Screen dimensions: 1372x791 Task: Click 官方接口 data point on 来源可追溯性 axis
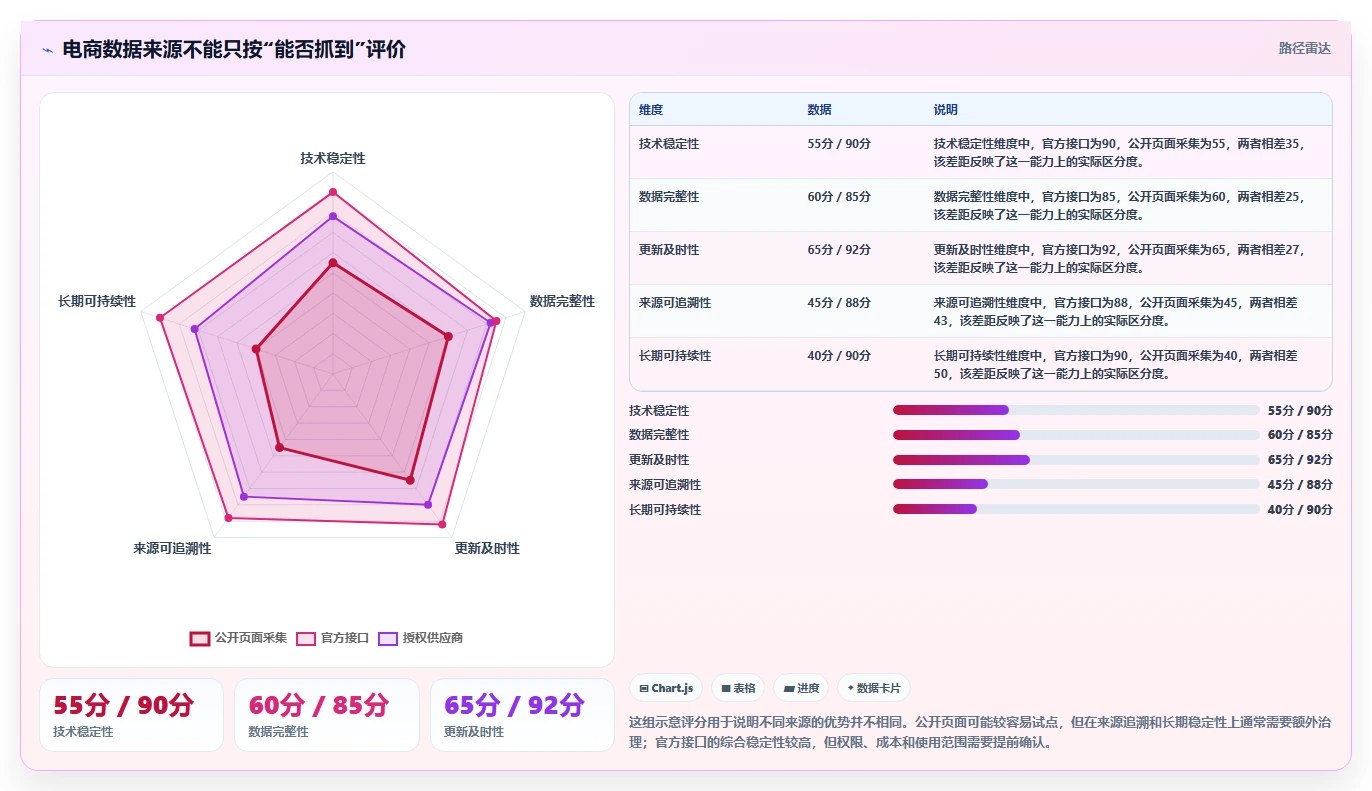coord(228,518)
